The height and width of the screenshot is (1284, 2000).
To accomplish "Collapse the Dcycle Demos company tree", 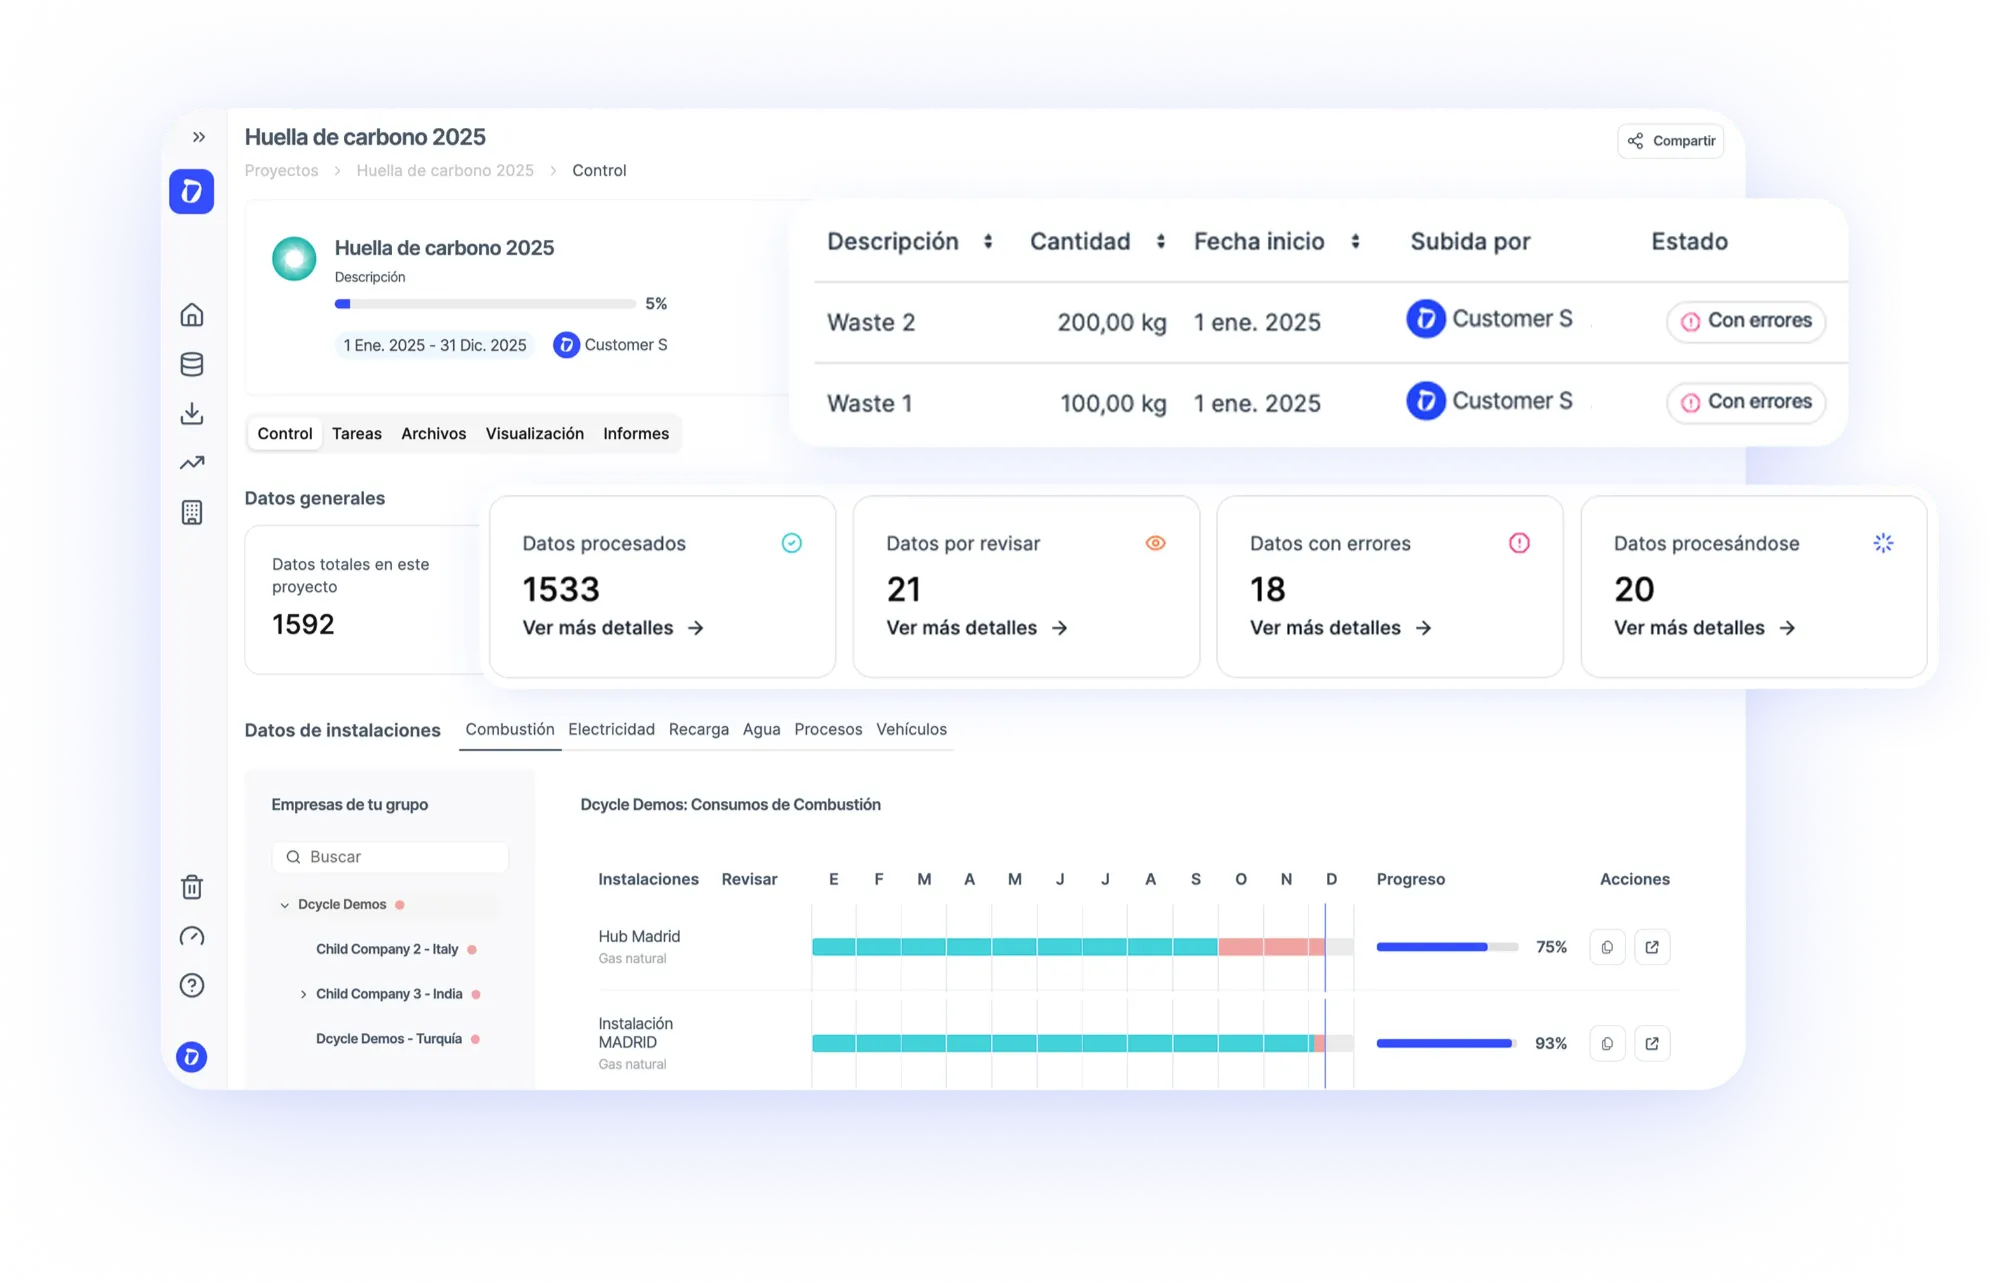I will coord(283,904).
